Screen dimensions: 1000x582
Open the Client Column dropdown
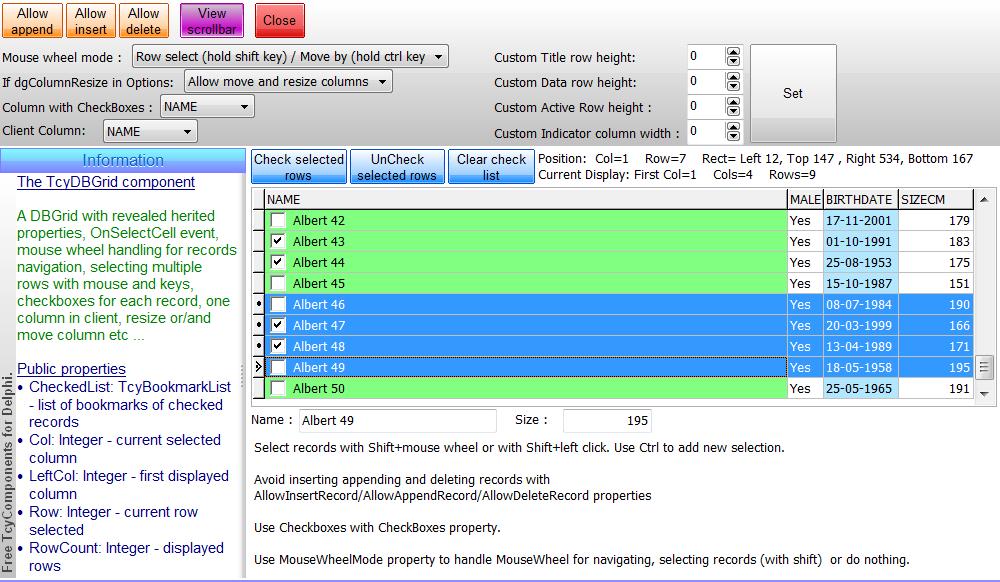click(x=150, y=131)
